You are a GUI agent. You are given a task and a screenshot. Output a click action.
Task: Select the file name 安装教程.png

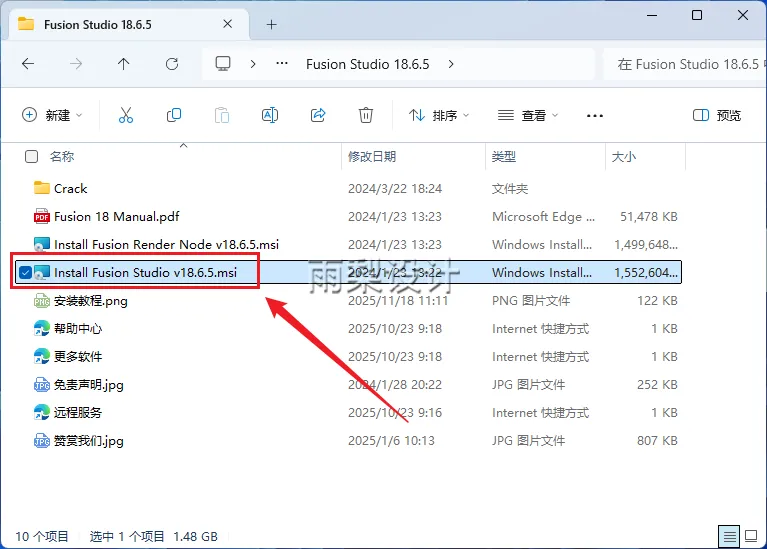click(90, 300)
